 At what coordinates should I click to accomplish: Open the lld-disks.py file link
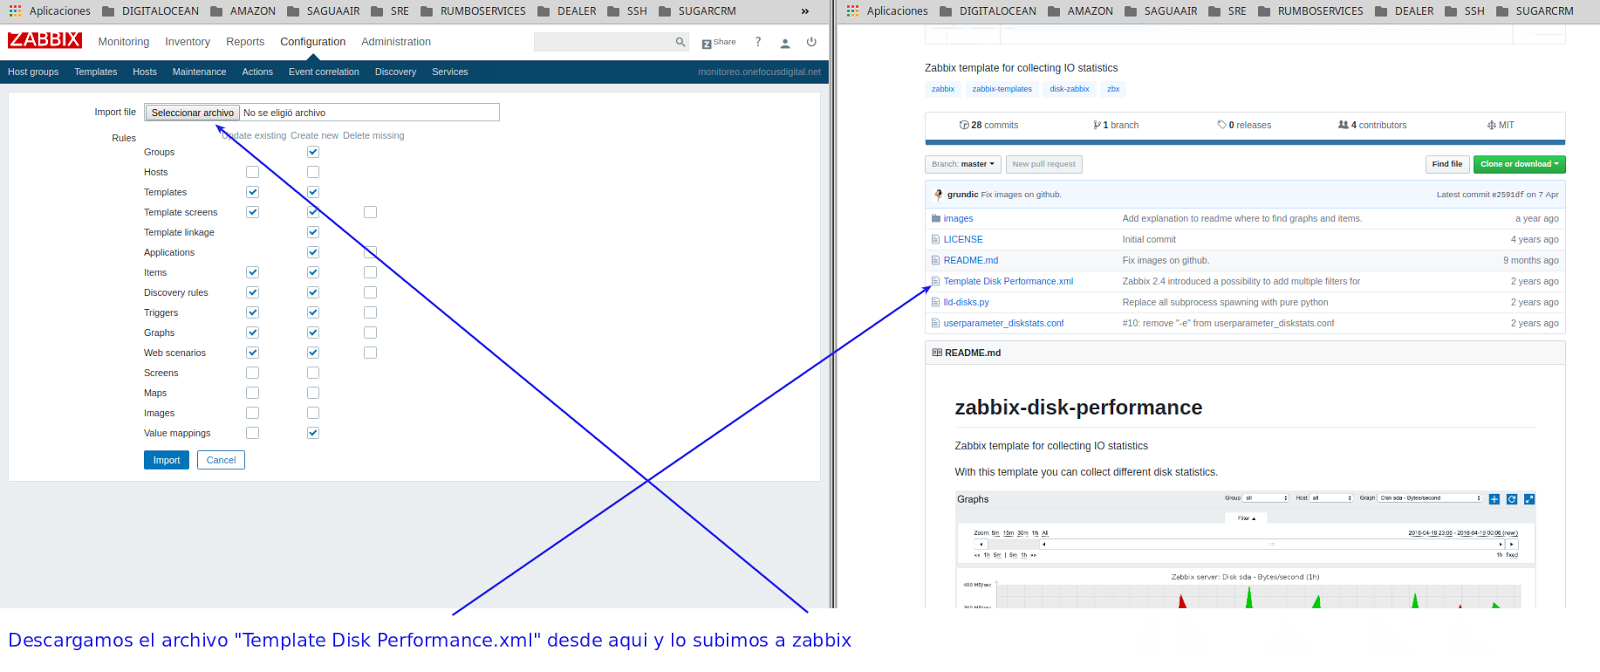pos(966,302)
